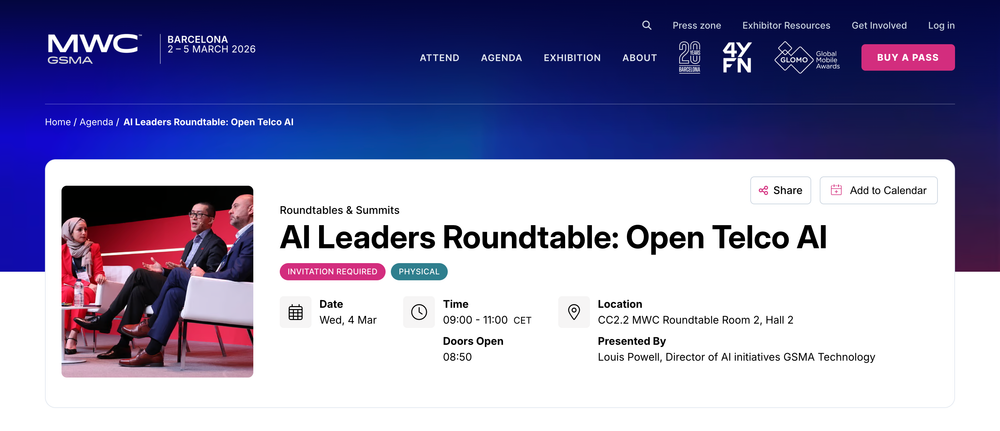Viewport: 1000px width, 431px height.
Task: Navigate to Home via breadcrumb
Action: 58,122
